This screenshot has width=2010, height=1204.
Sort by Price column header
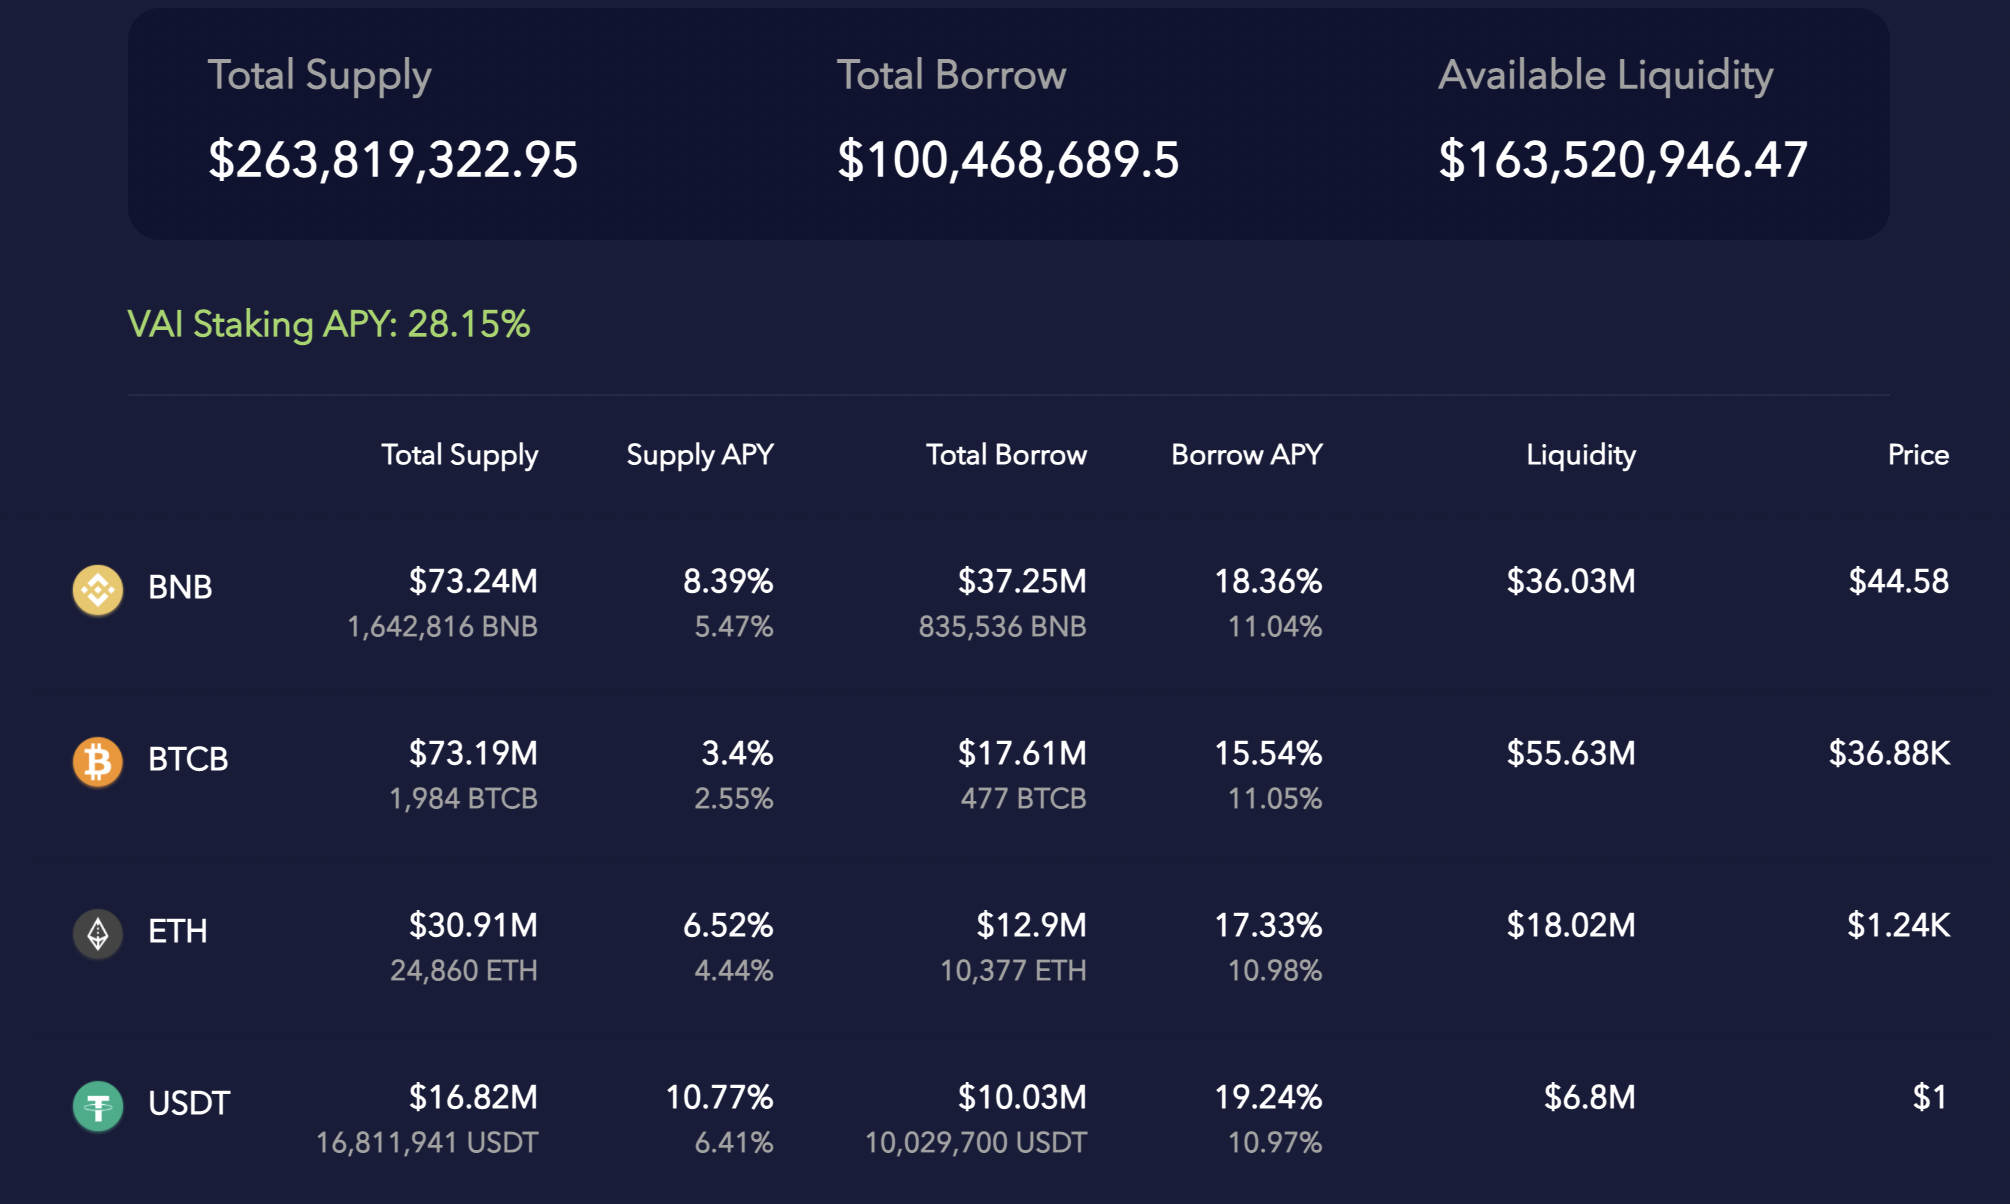click(1917, 455)
